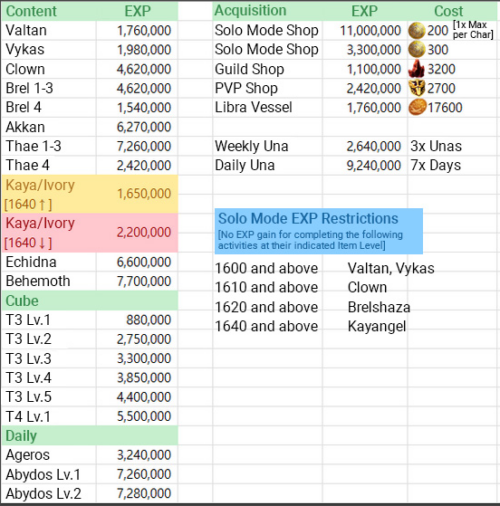Click the red Guild Shop bloodstone icon
500x506 pixels.
(417, 69)
